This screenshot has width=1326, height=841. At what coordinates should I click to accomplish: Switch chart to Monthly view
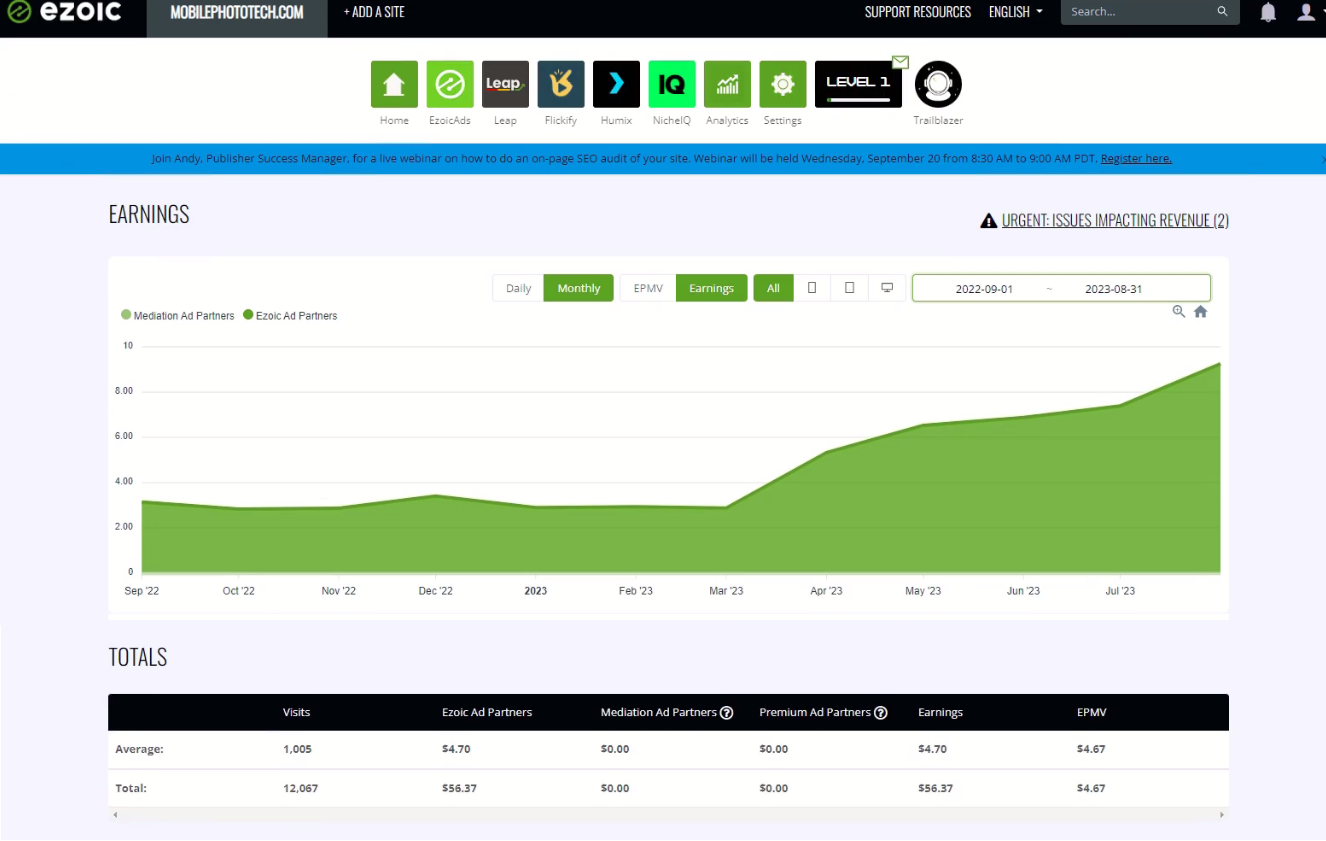579,288
